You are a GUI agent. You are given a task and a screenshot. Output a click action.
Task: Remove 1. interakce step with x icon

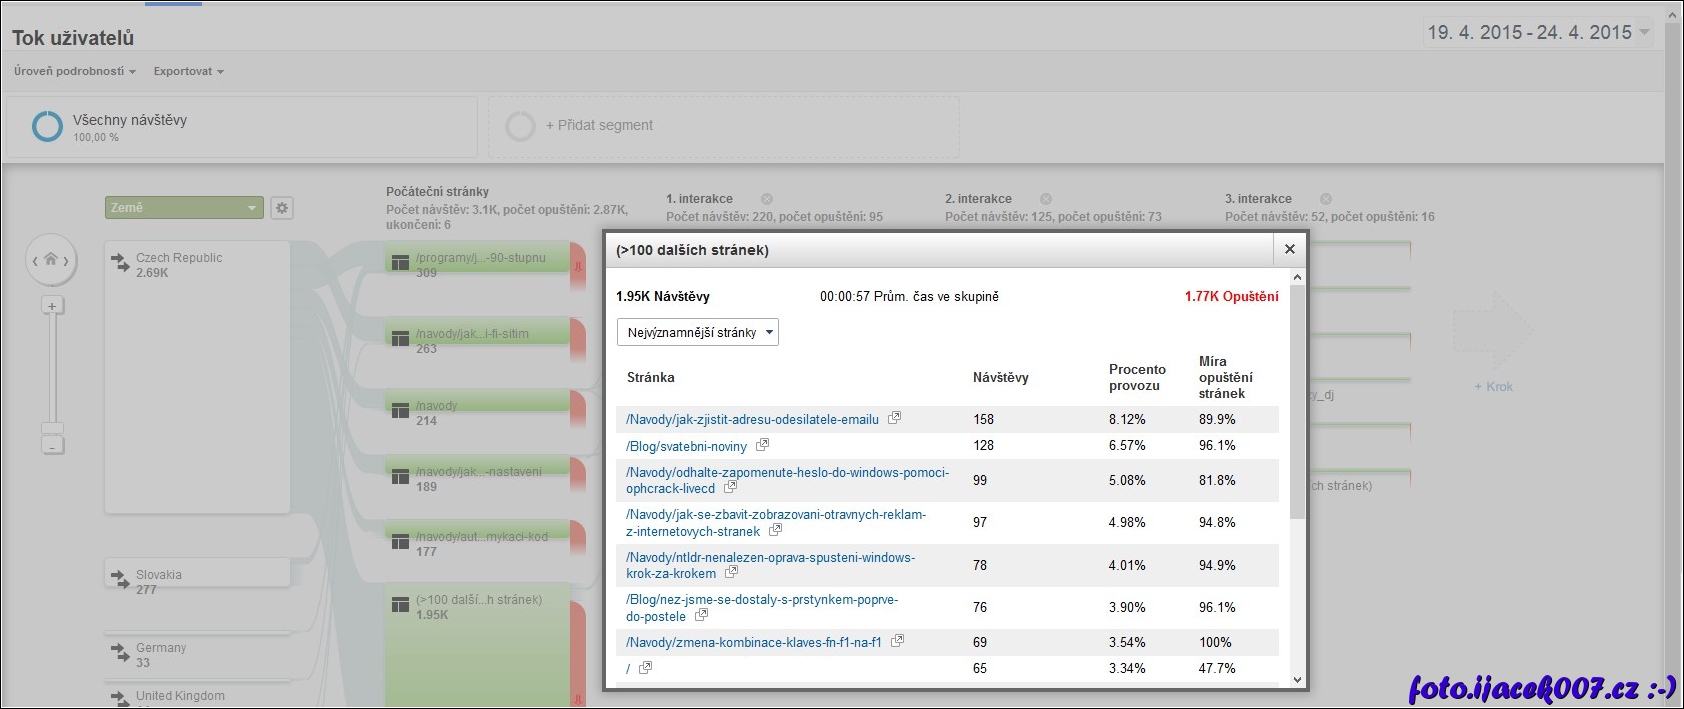[x=767, y=199]
